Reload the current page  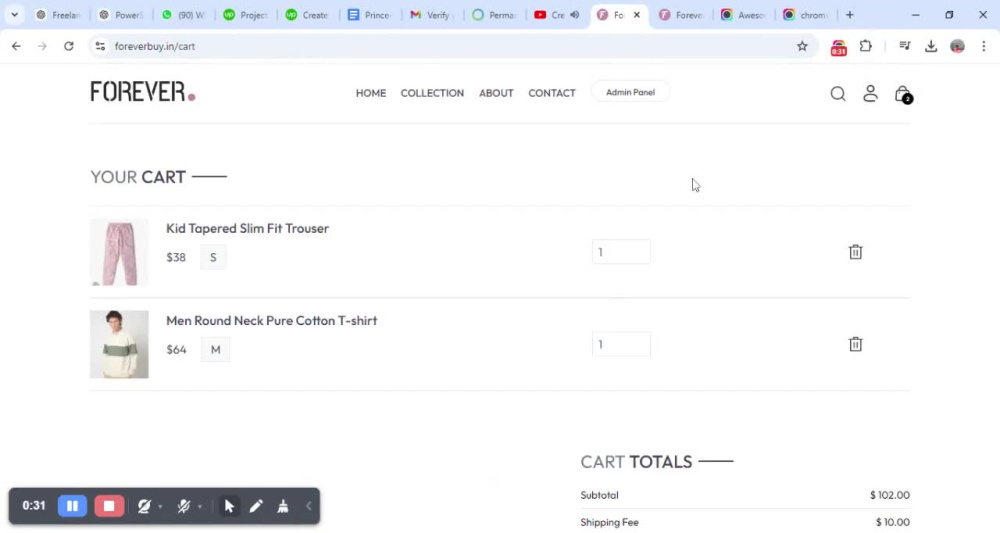[69, 46]
